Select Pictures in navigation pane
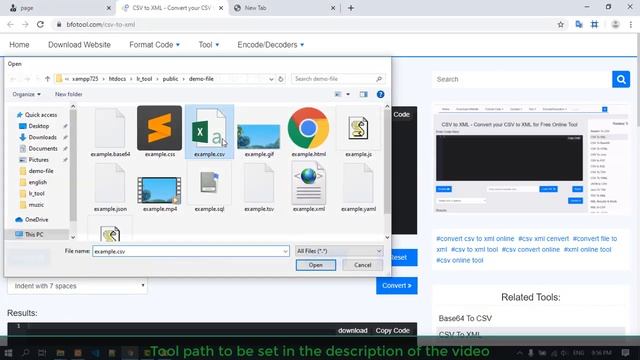Screen dimensions: 640x360 click(38, 160)
